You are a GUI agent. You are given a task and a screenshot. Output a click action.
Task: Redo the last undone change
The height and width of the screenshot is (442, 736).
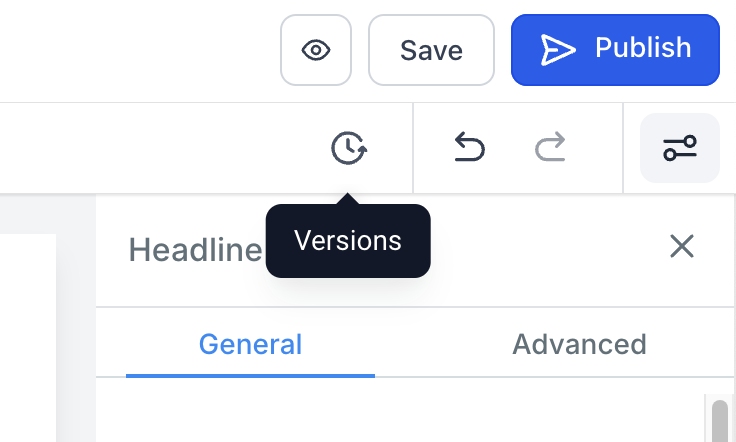click(550, 149)
